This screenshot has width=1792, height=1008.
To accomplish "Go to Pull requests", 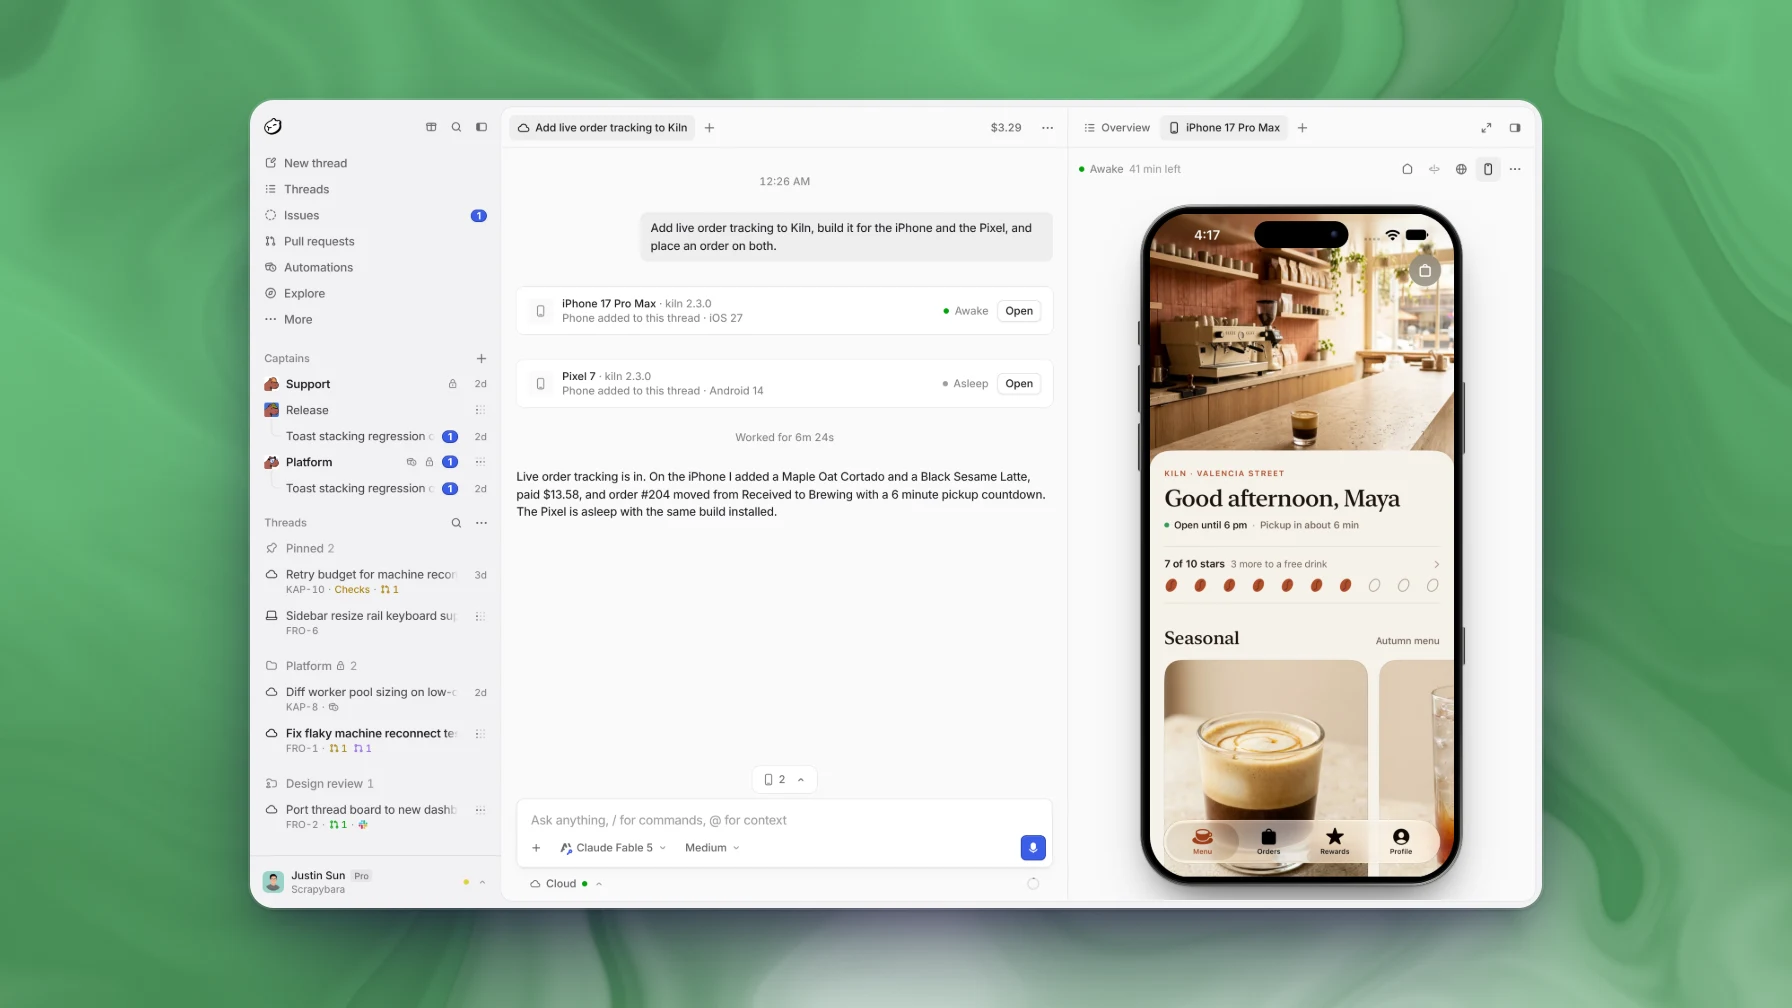I will (375, 241).
